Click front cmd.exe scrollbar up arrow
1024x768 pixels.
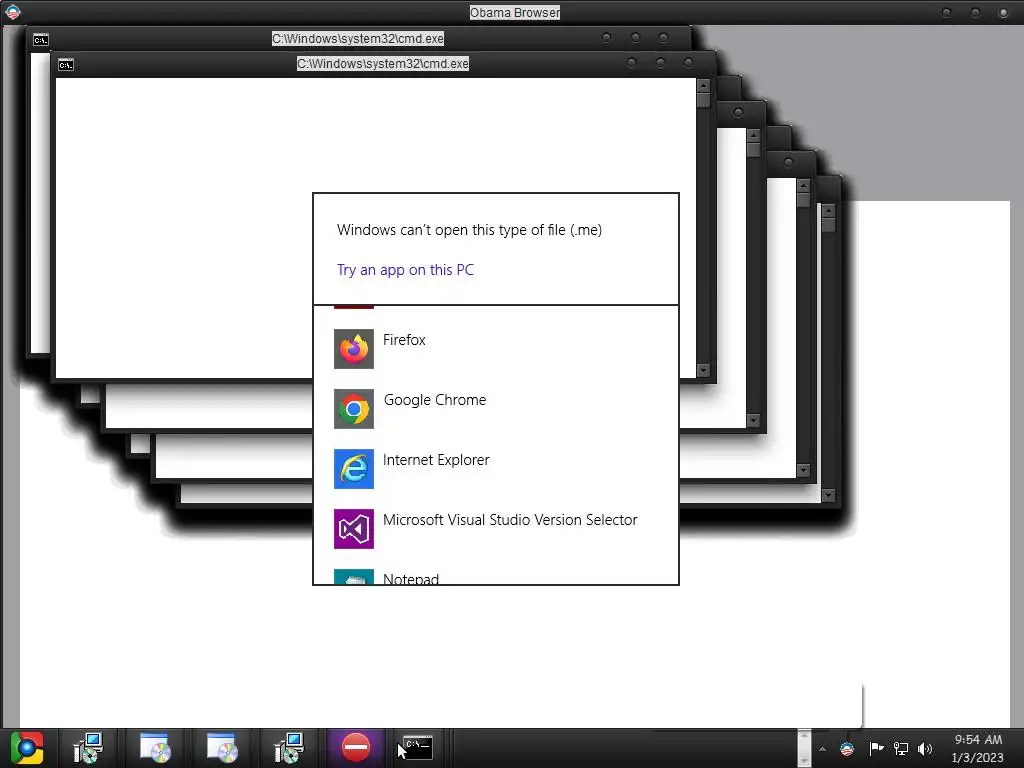(703, 86)
